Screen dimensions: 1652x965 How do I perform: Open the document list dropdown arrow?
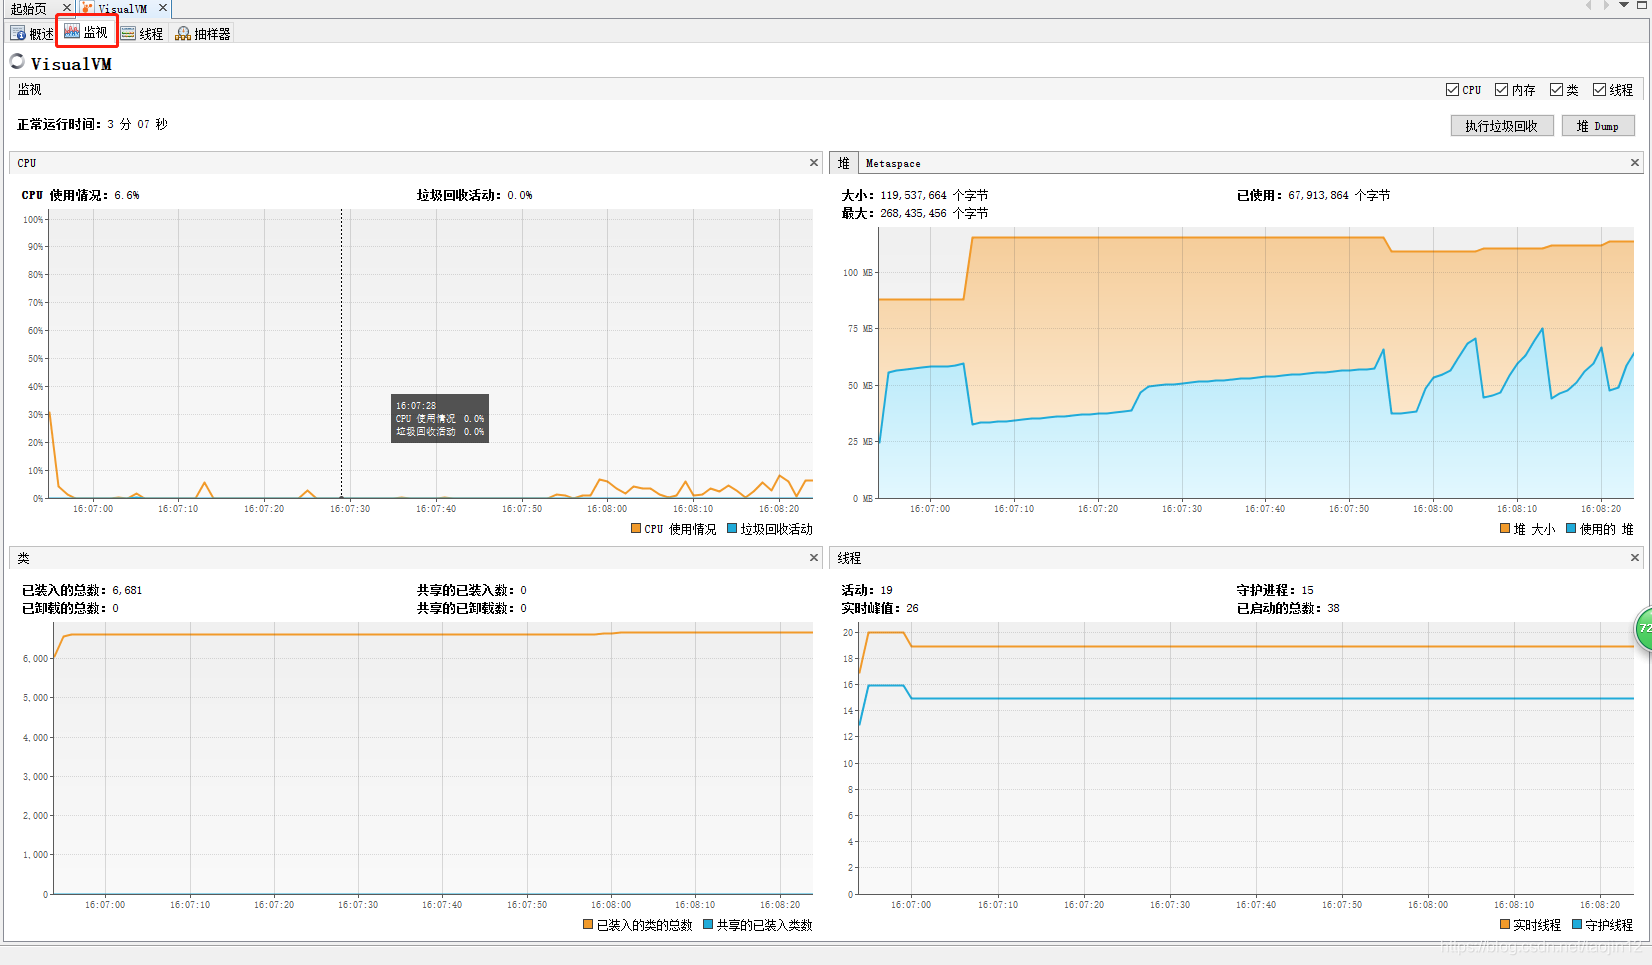pos(1624,5)
